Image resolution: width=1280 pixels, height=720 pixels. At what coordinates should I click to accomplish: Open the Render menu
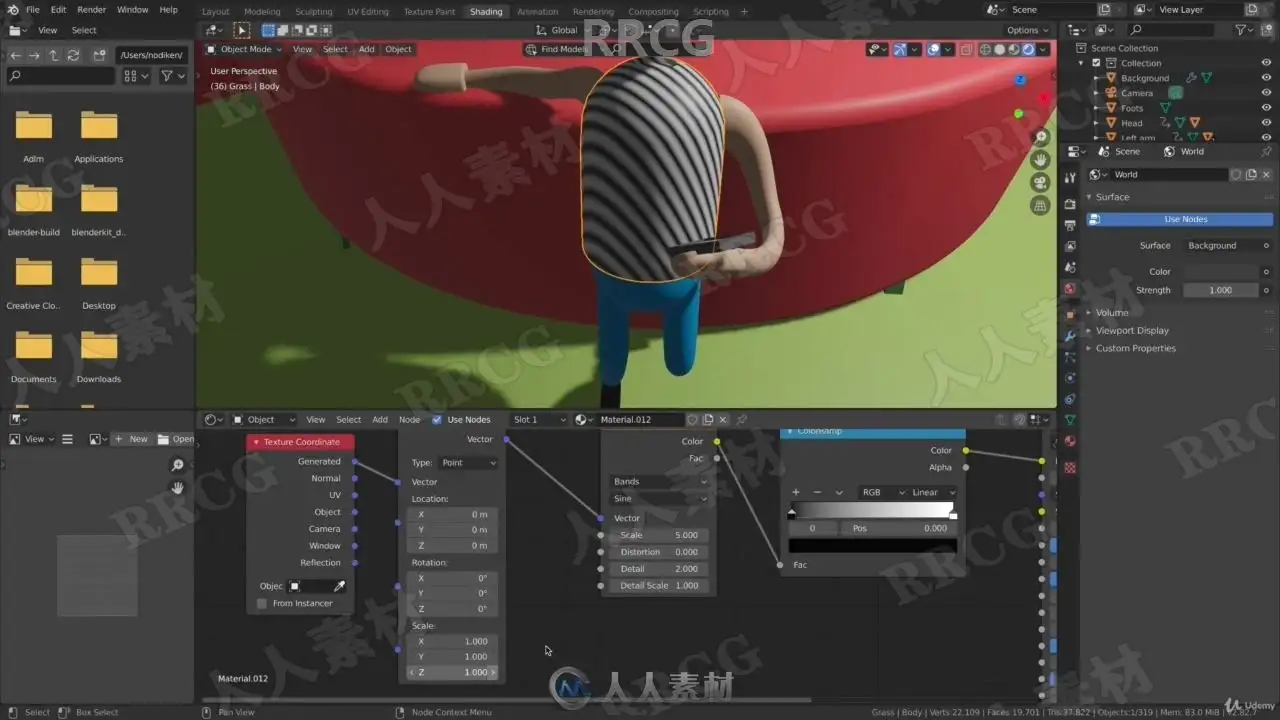(x=91, y=10)
